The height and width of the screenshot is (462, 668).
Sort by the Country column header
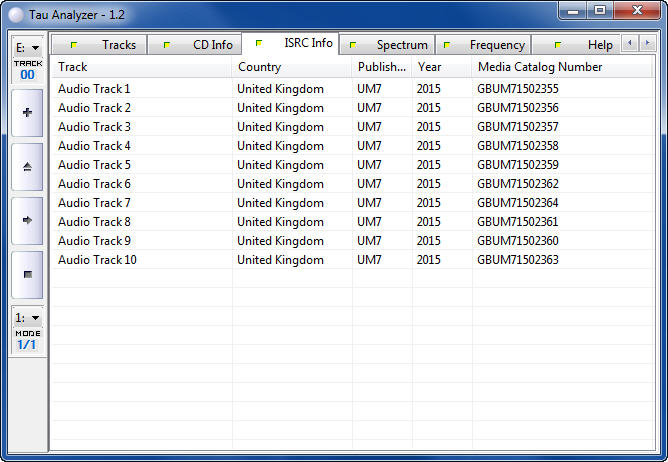point(291,67)
